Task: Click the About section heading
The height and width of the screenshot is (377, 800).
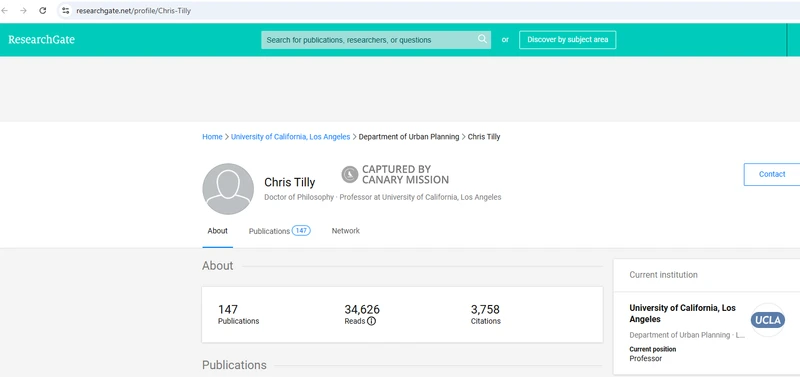Action: 217,266
